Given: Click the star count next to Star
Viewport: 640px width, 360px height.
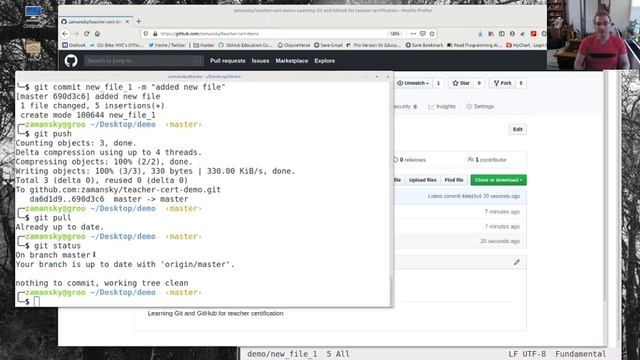Looking at the screenshot, I should pyautogui.click(x=479, y=83).
